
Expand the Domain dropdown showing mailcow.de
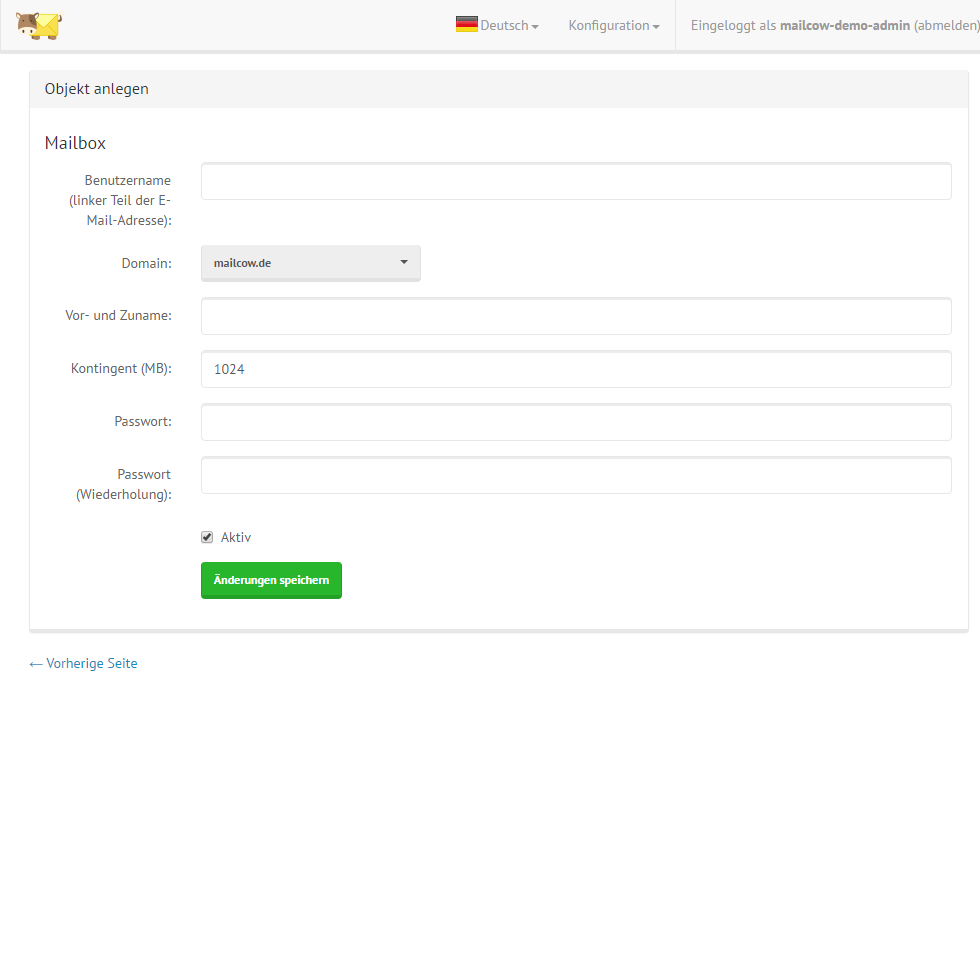310,263
